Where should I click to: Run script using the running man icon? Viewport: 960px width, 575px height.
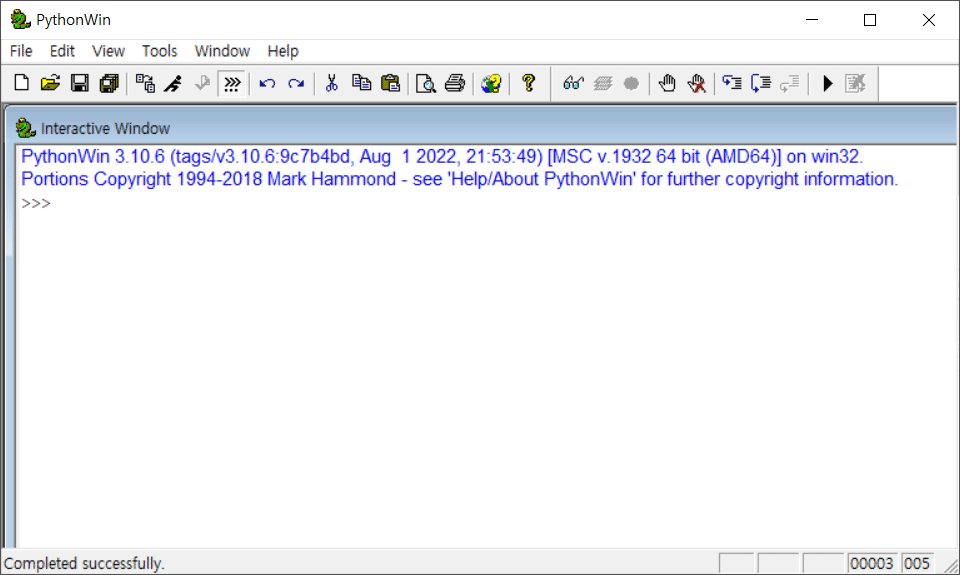pos(174,83)
